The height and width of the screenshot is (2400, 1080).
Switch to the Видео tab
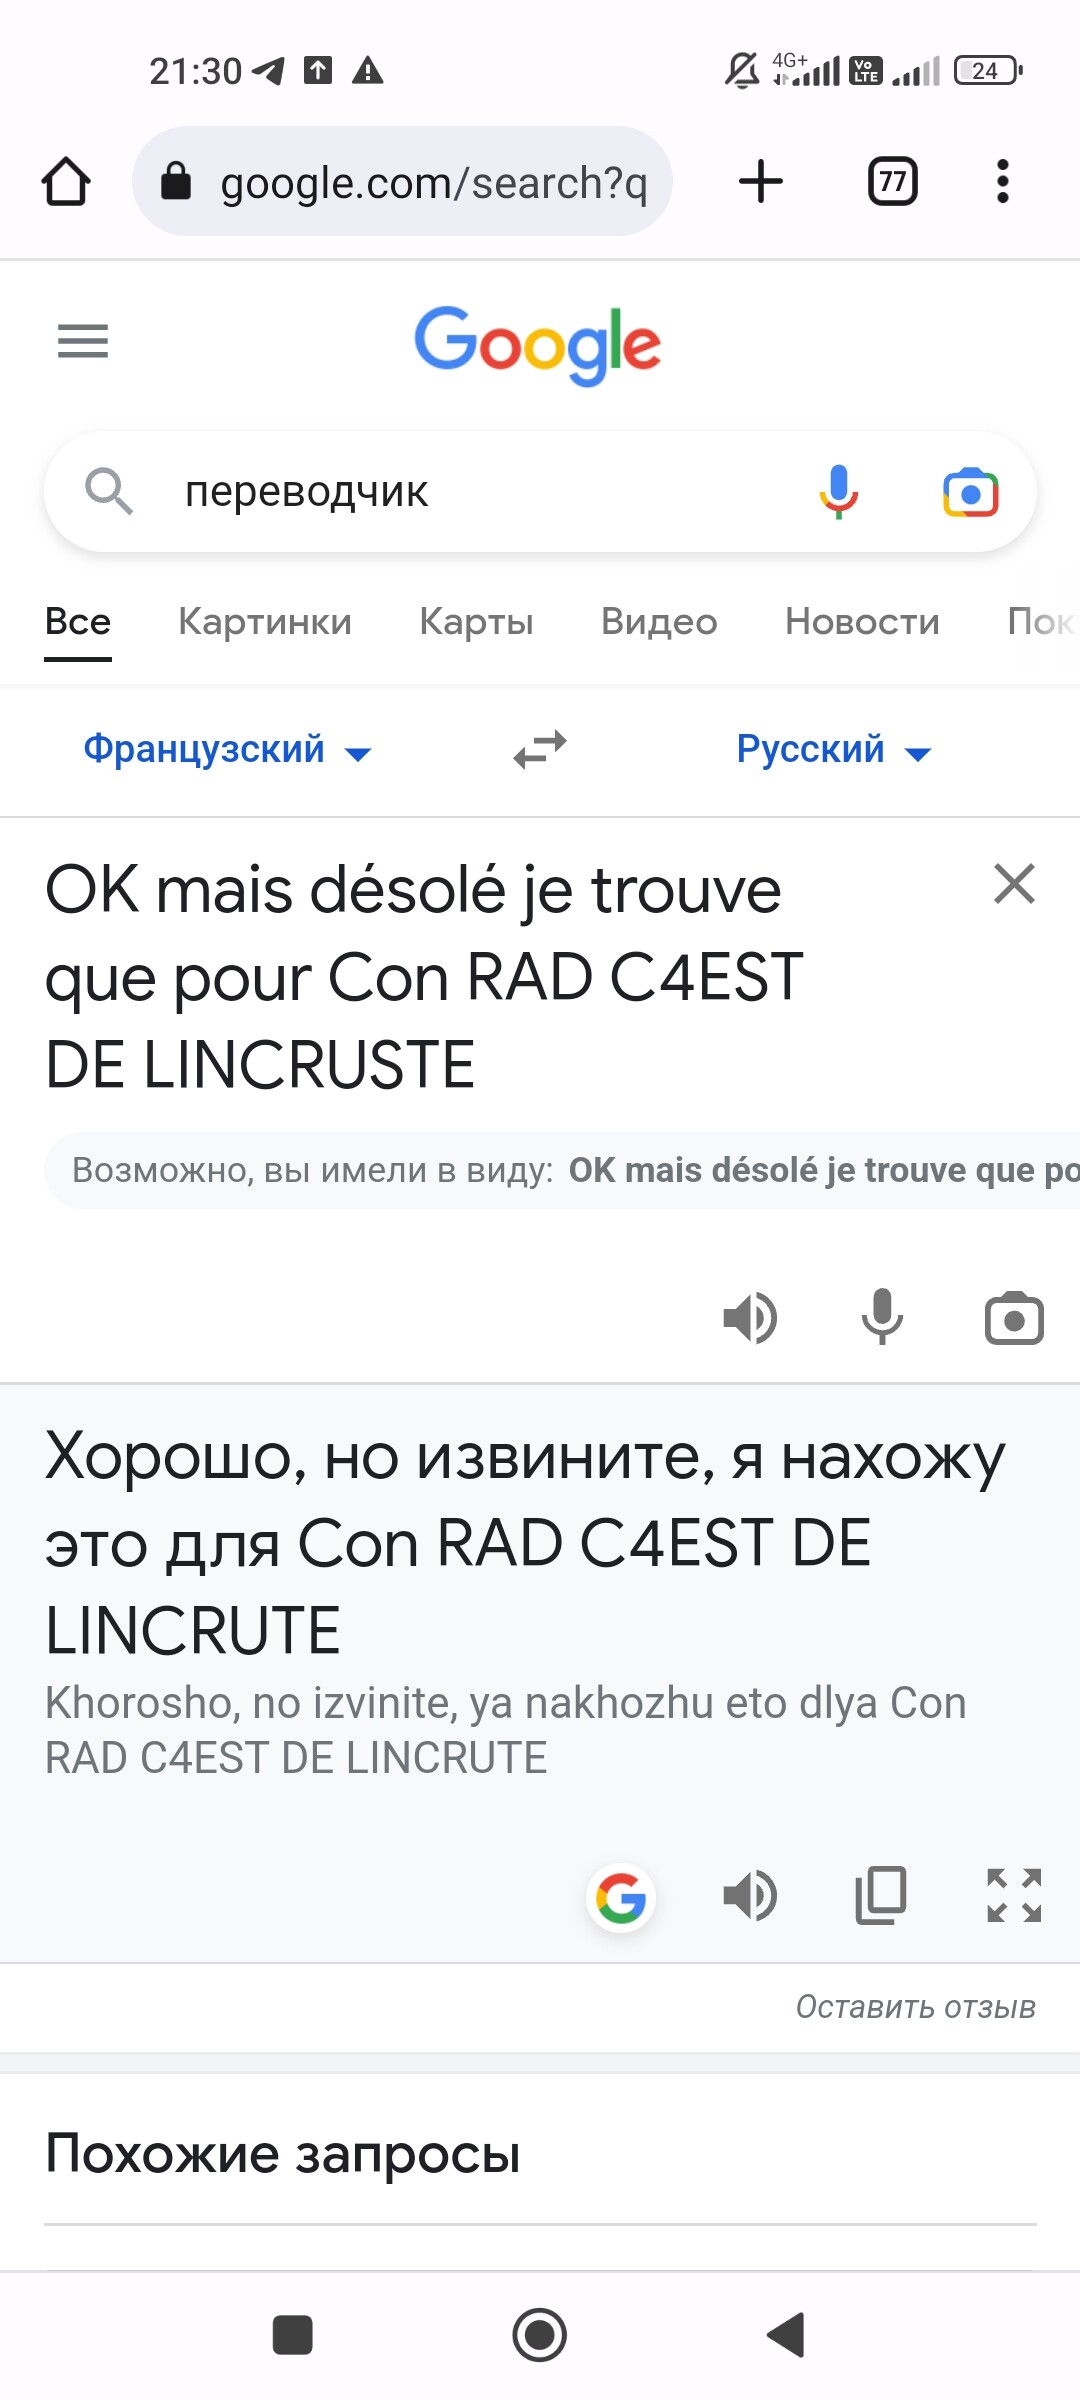(659, 621)
